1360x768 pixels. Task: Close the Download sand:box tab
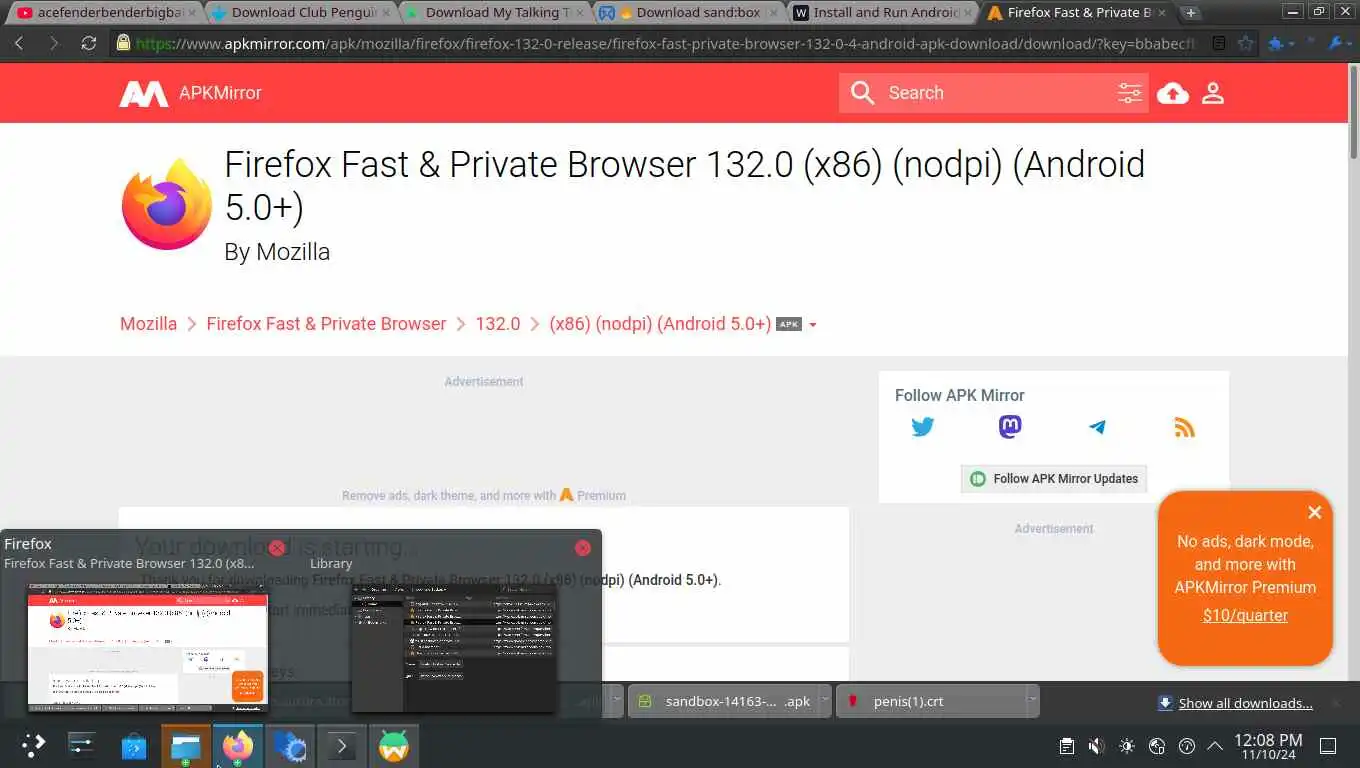(x=773, y=13)
